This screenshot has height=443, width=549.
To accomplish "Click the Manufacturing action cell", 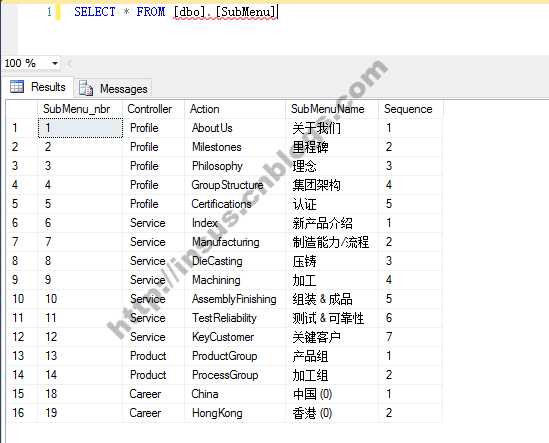I will click(235, 242).
